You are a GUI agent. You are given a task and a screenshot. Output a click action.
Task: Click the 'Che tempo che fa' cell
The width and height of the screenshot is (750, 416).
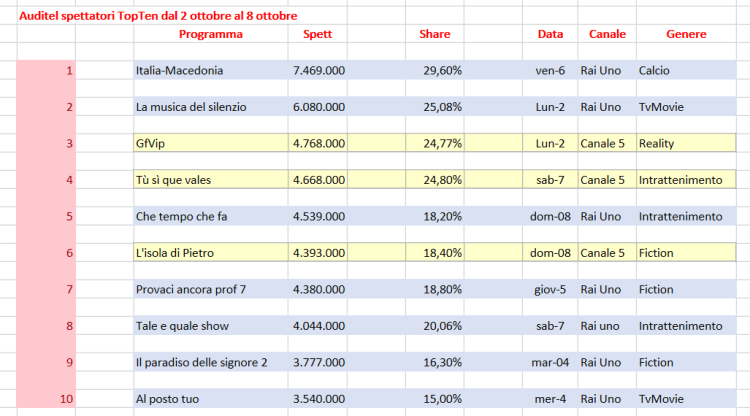point(181,216)
